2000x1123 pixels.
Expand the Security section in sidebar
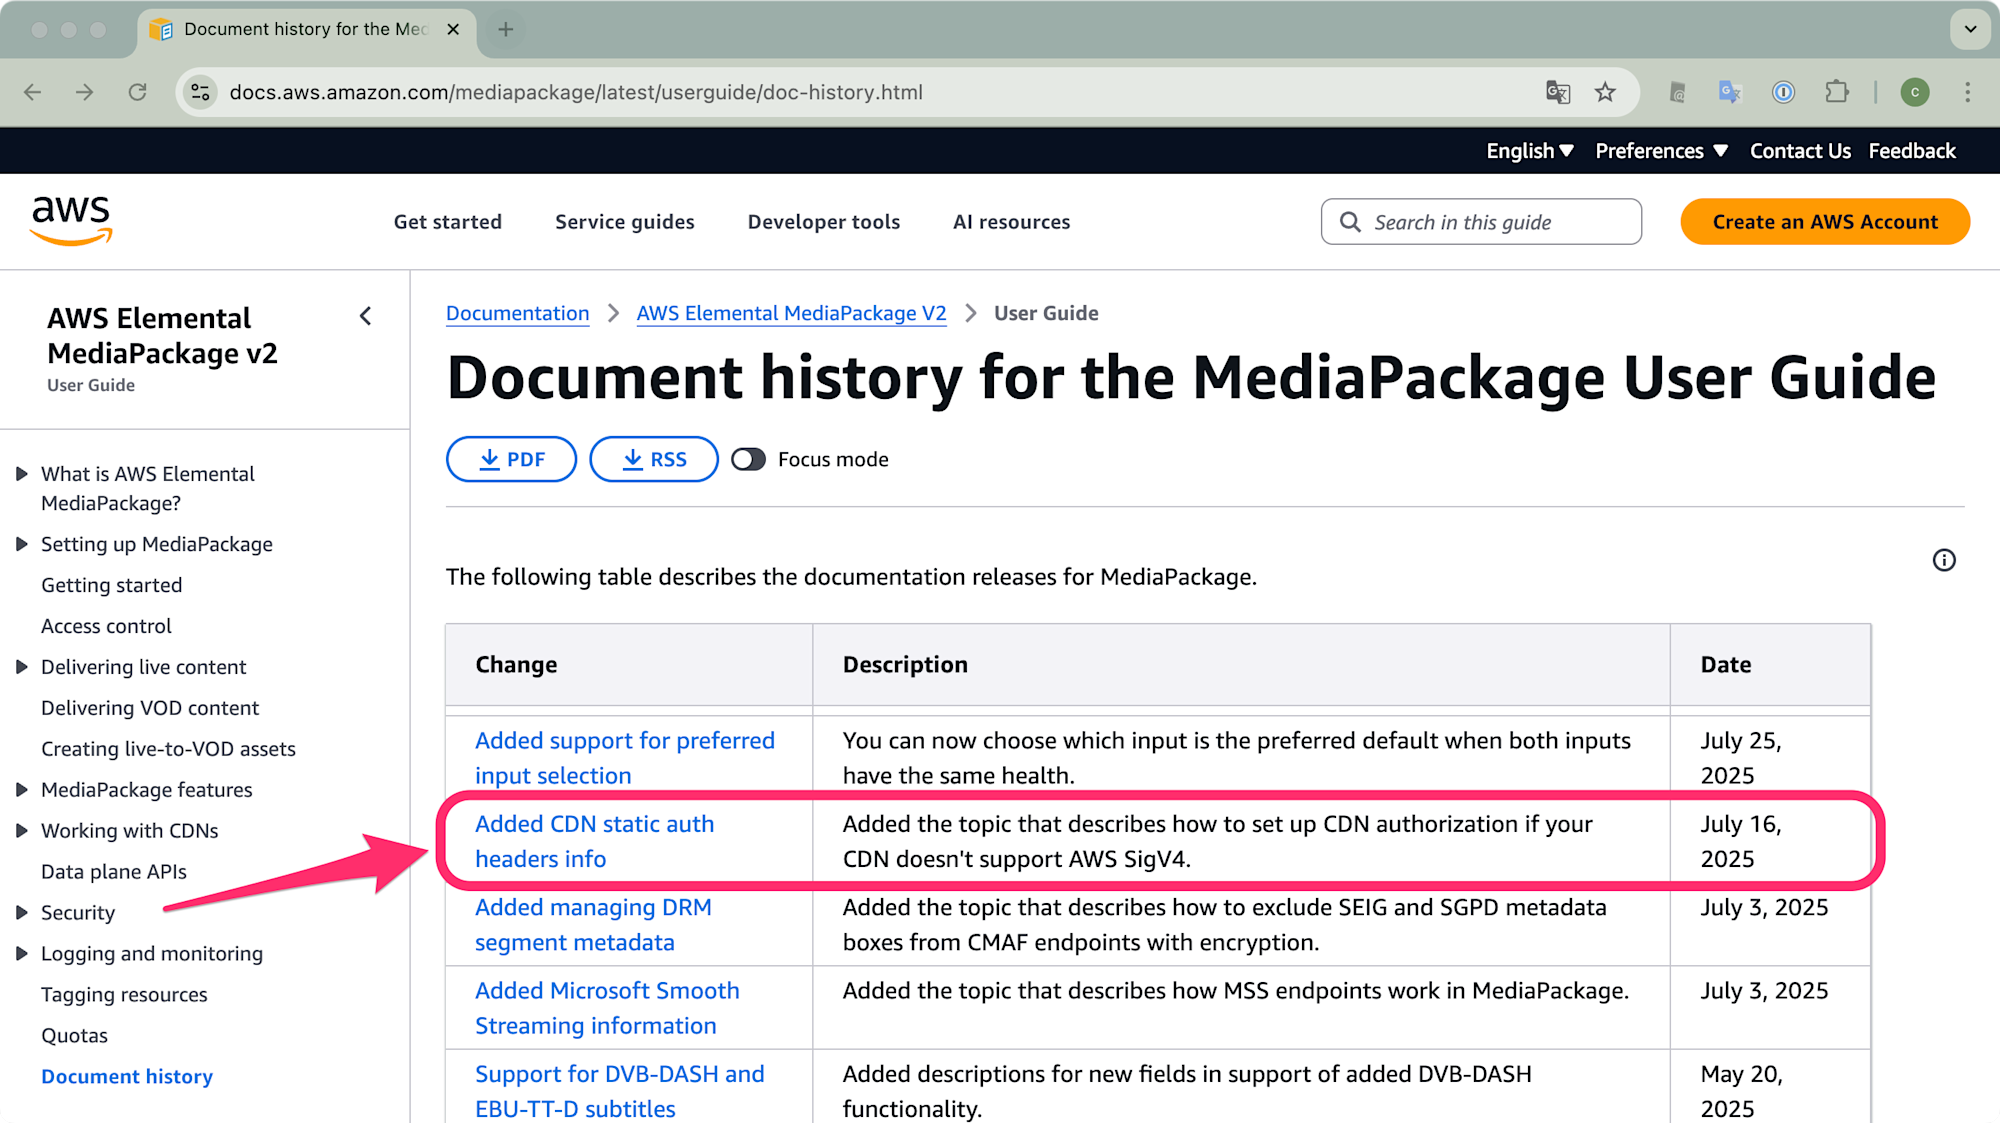[x=21, y=913]
